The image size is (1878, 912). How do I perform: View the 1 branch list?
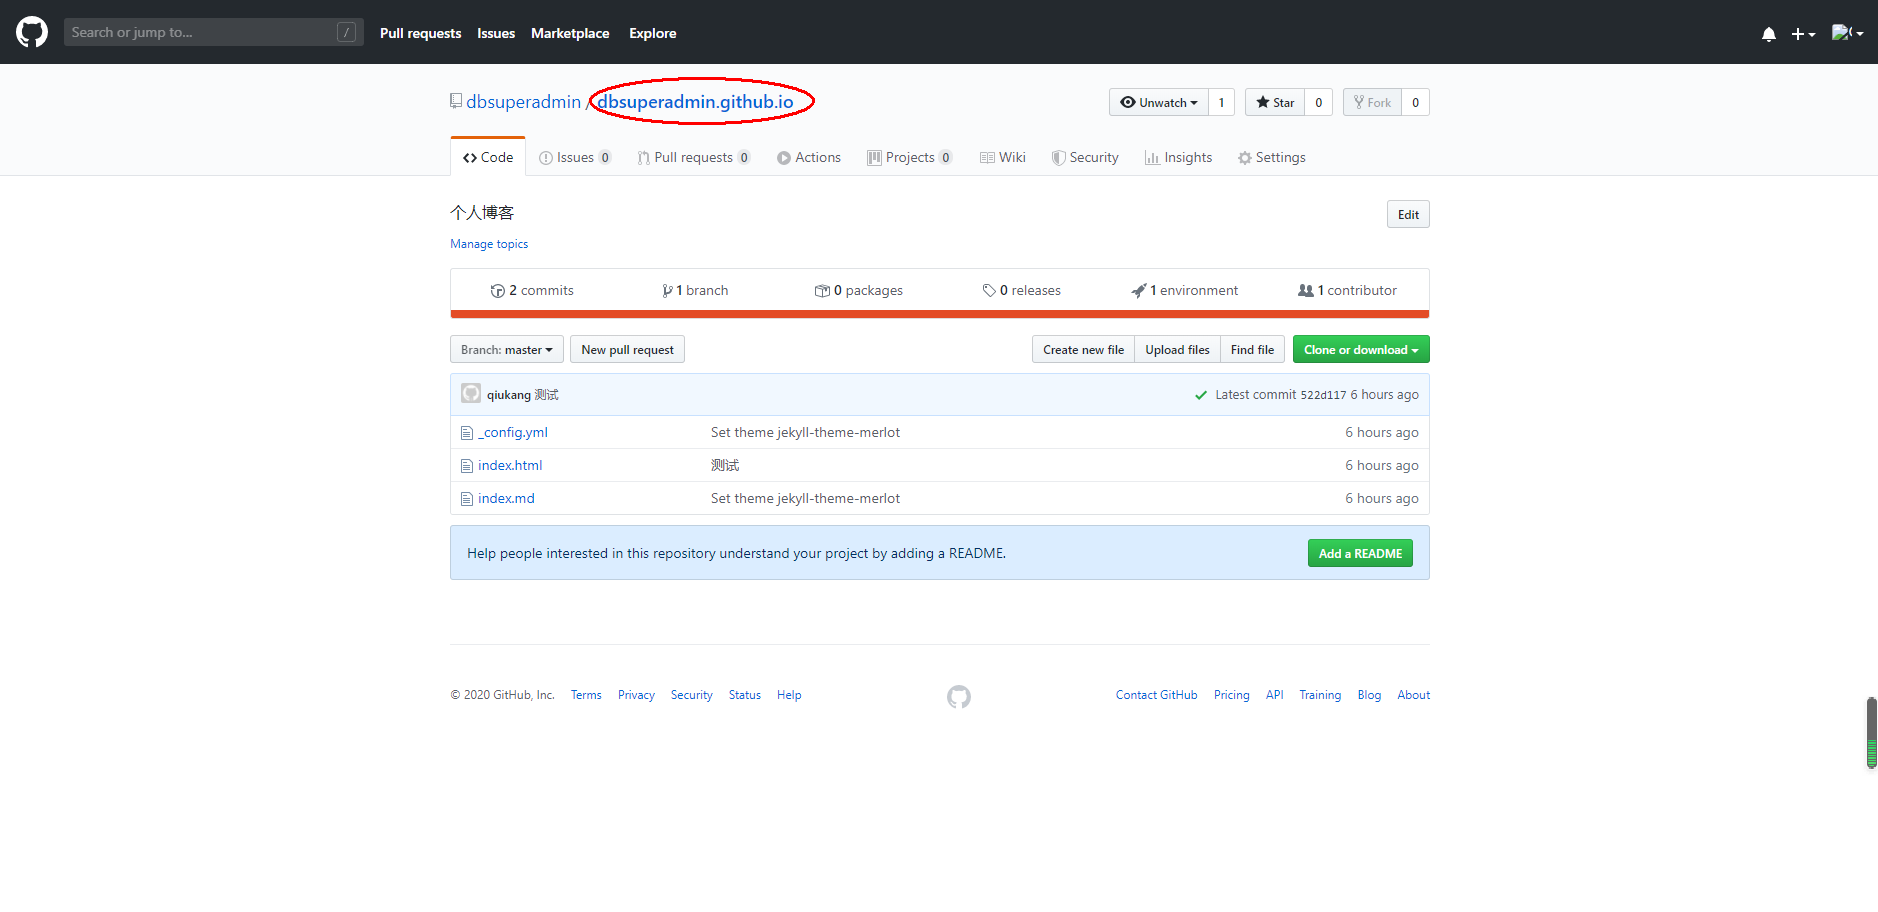click(695, 290)
